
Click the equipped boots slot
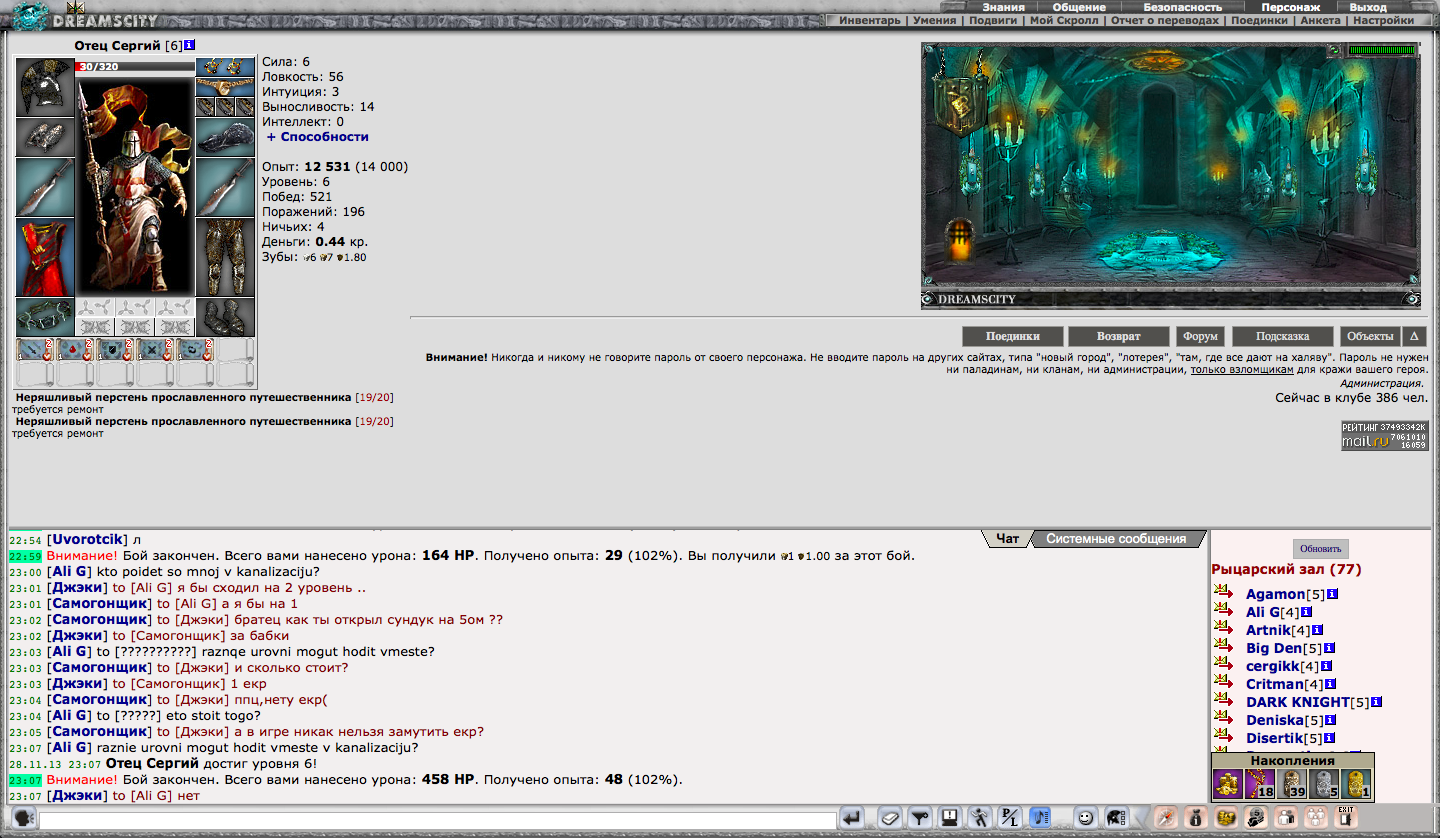click(x=225, y=317)
